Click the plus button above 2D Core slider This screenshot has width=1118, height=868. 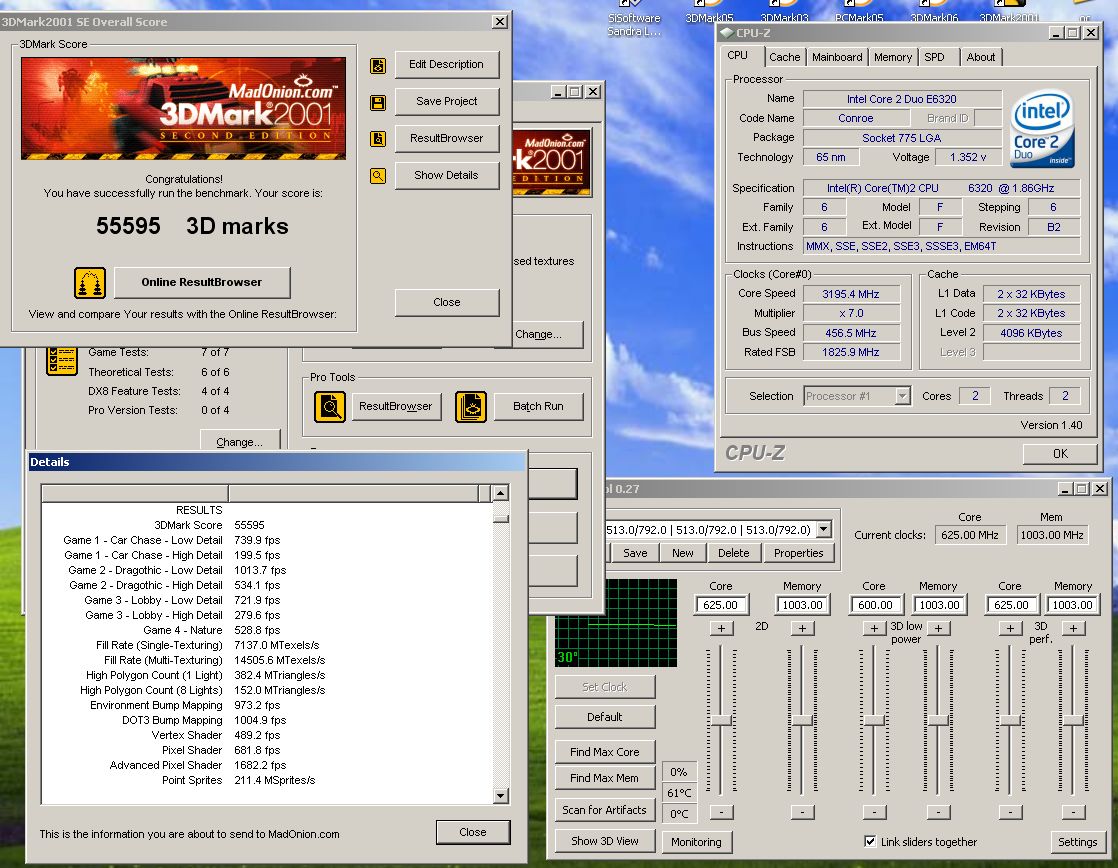[x=722, y=628]
